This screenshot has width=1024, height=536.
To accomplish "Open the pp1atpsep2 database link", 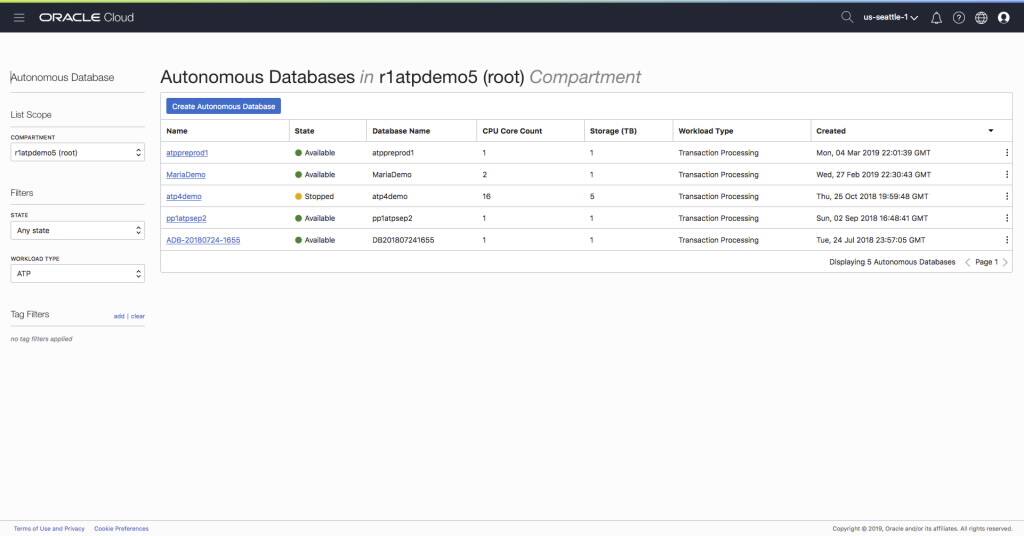I will click(186, 218).
